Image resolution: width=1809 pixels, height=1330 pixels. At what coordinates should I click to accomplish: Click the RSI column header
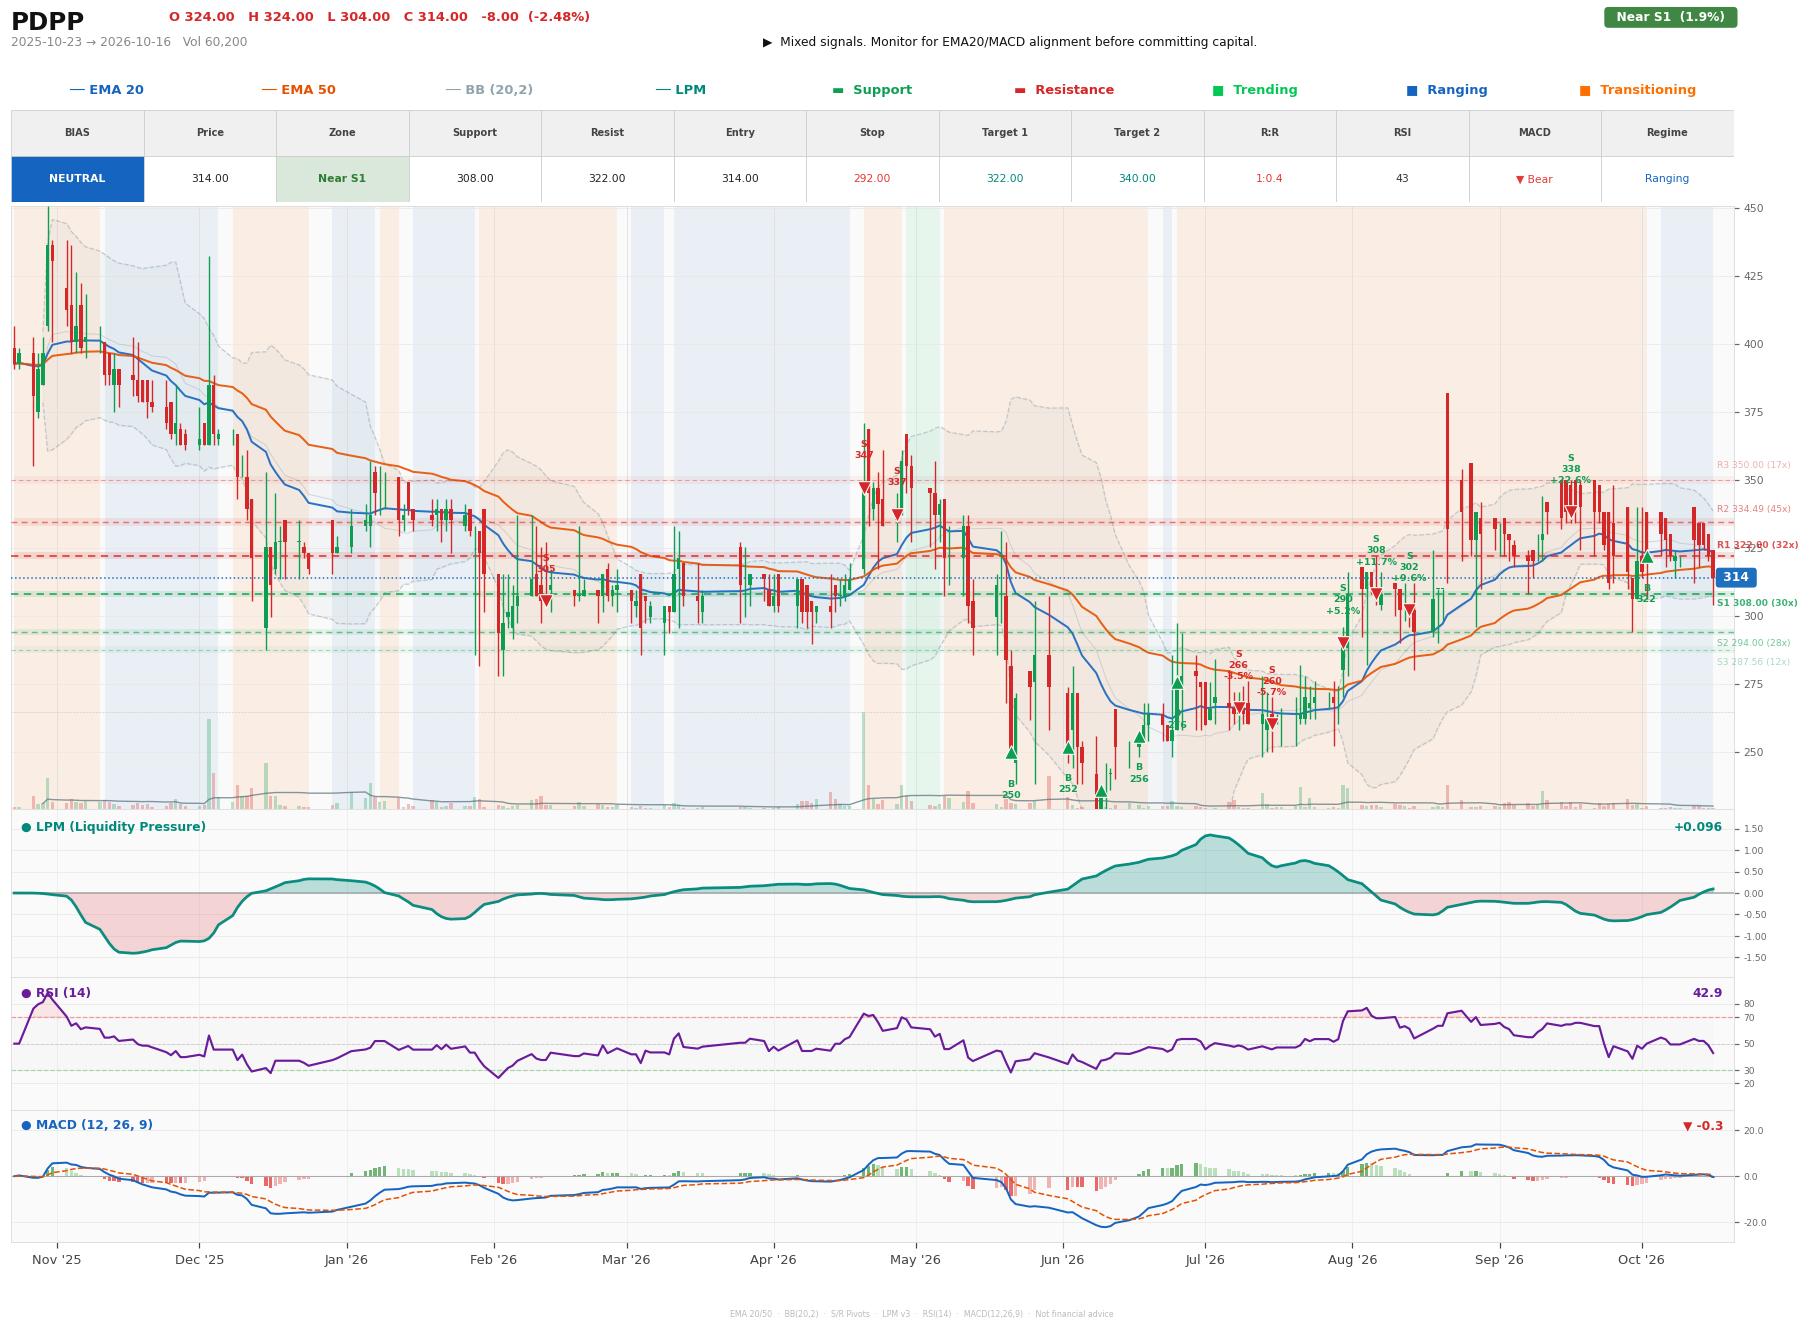click(x=1402, y=133)
